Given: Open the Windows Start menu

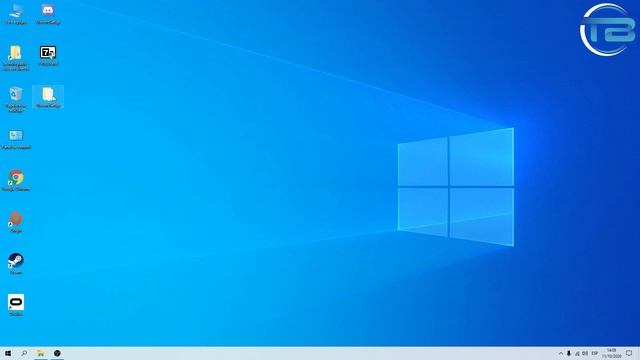Looking at the screenshot, I should (8, 353).
